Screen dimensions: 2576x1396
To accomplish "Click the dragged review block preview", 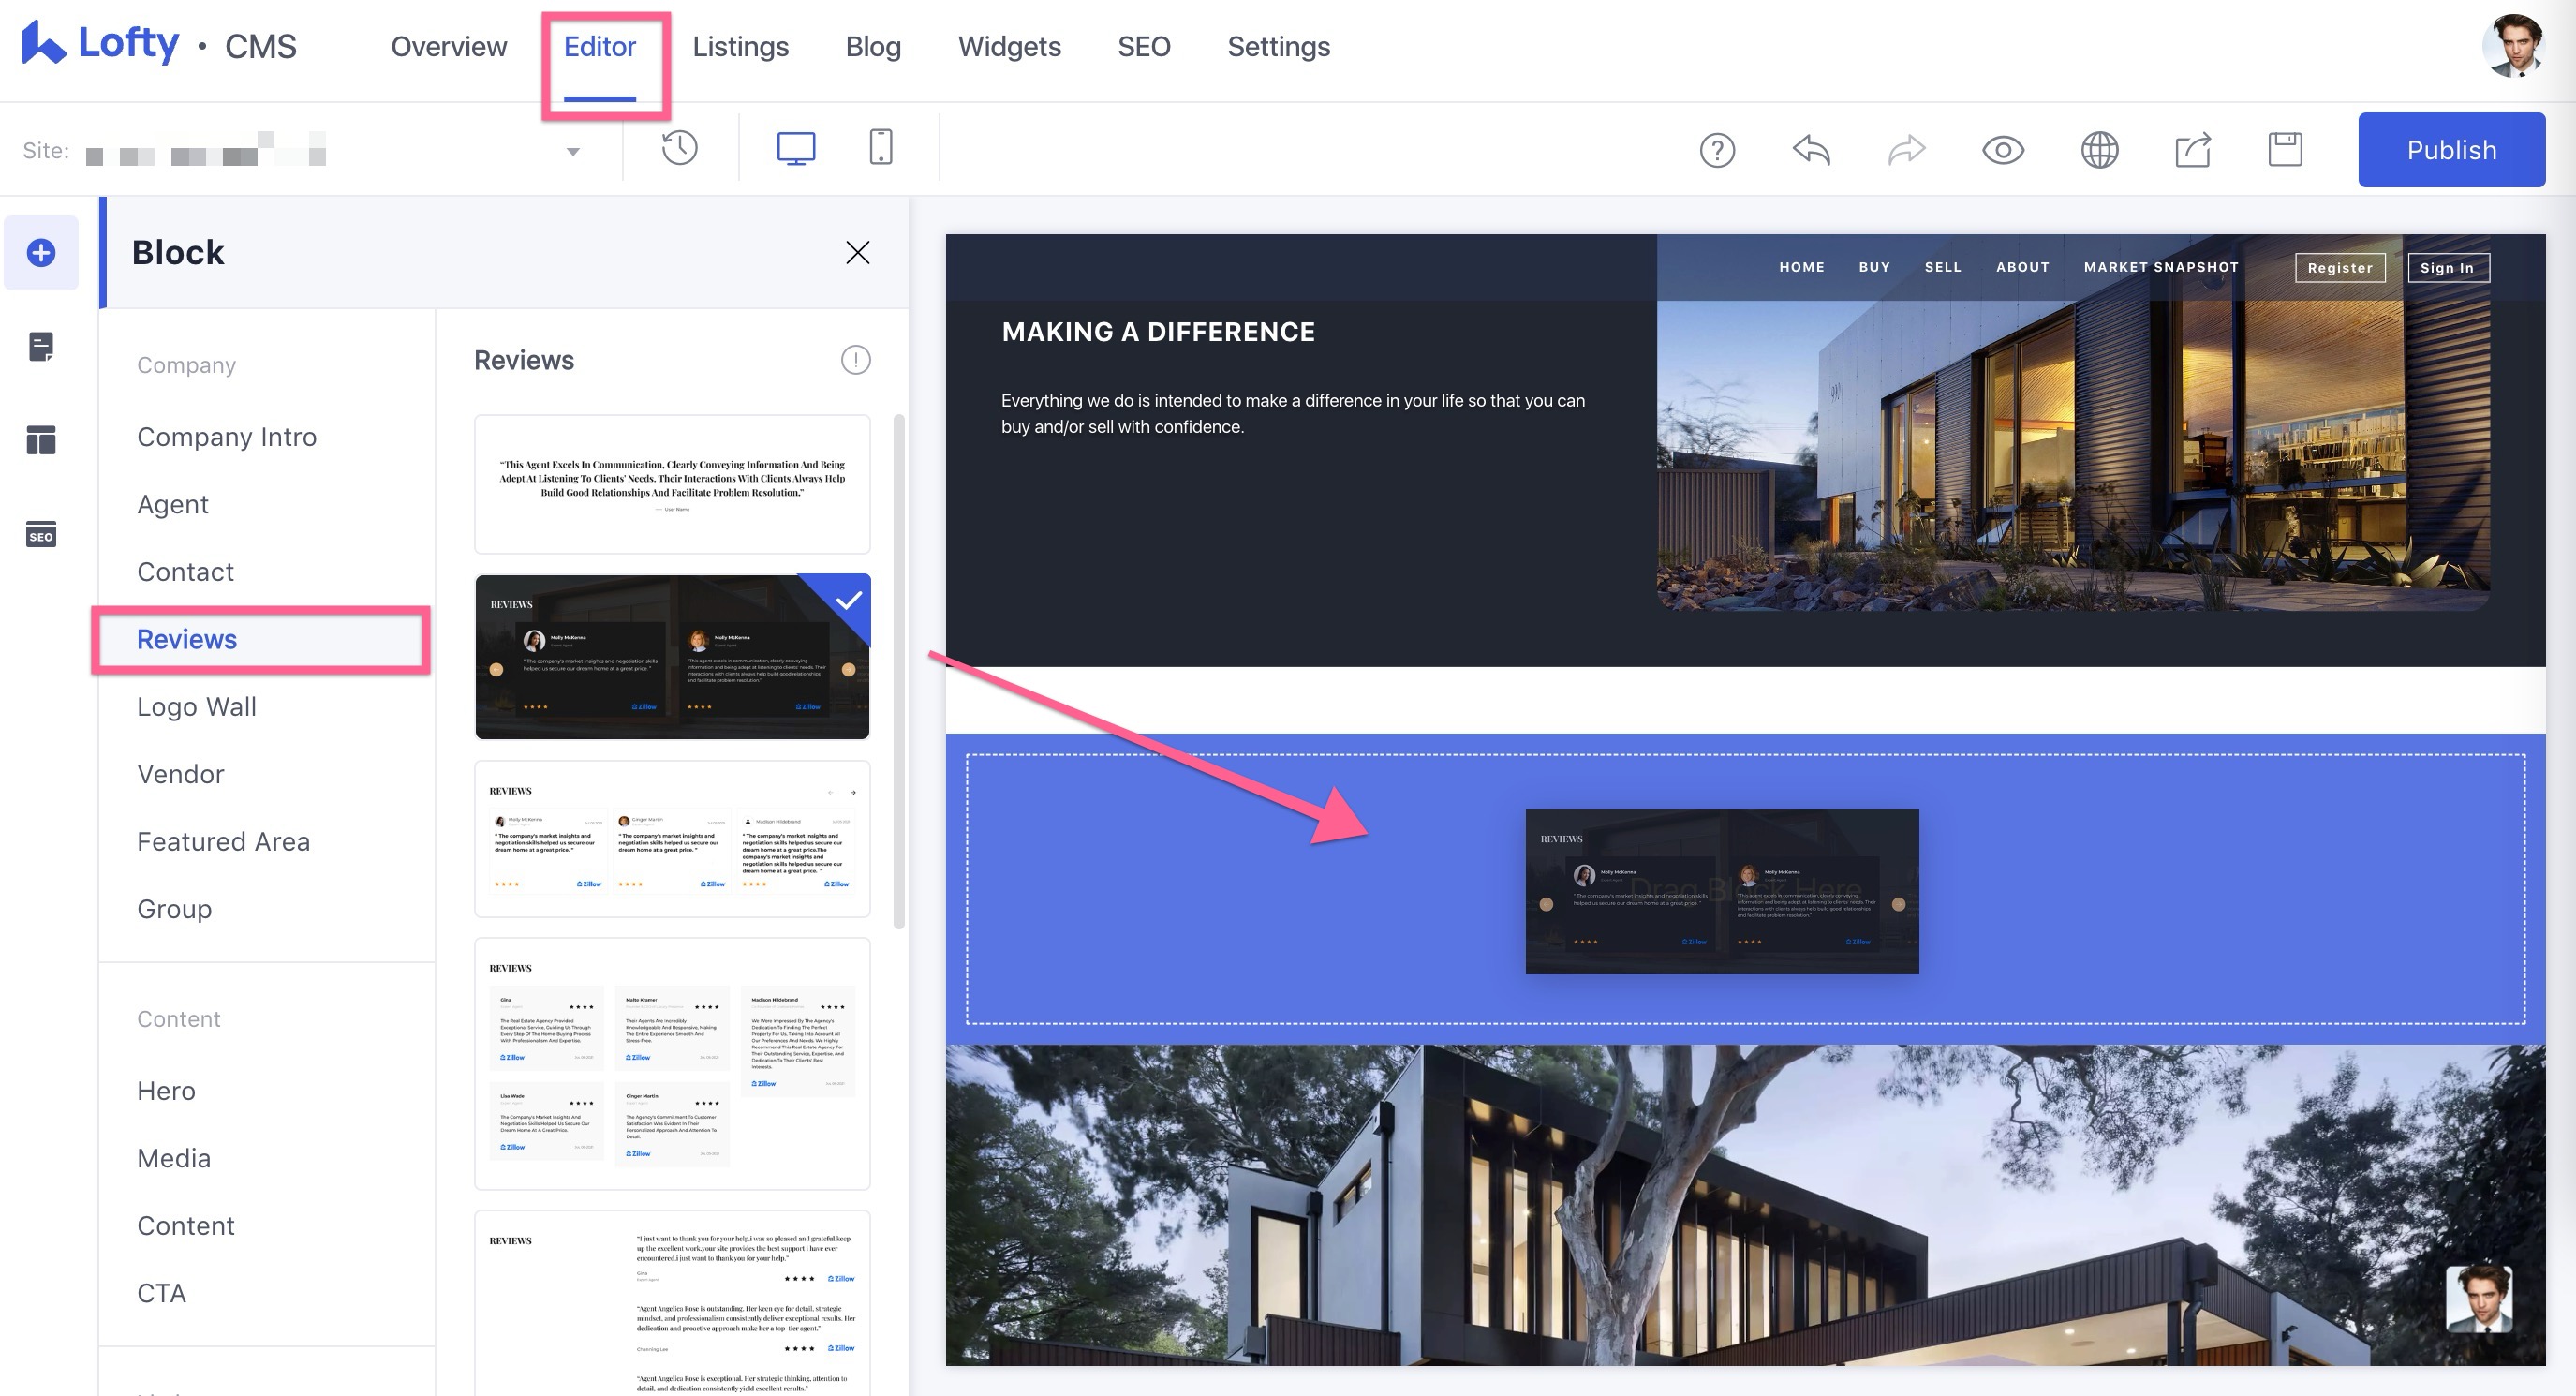I will point(1721,891).
